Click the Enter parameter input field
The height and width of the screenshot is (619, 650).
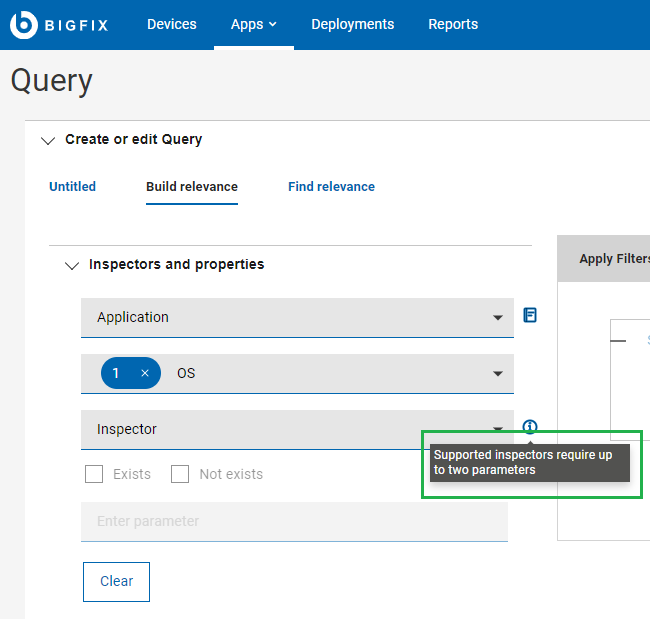coord(294,521)
